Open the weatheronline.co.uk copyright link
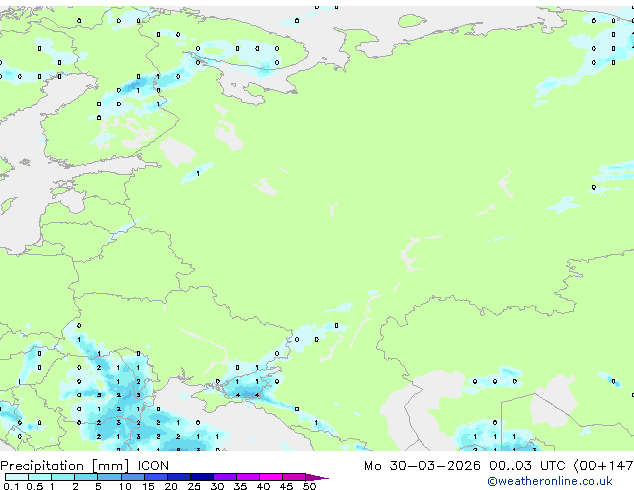634x490 pixels. pyautogui.click(x=550, y=481)
